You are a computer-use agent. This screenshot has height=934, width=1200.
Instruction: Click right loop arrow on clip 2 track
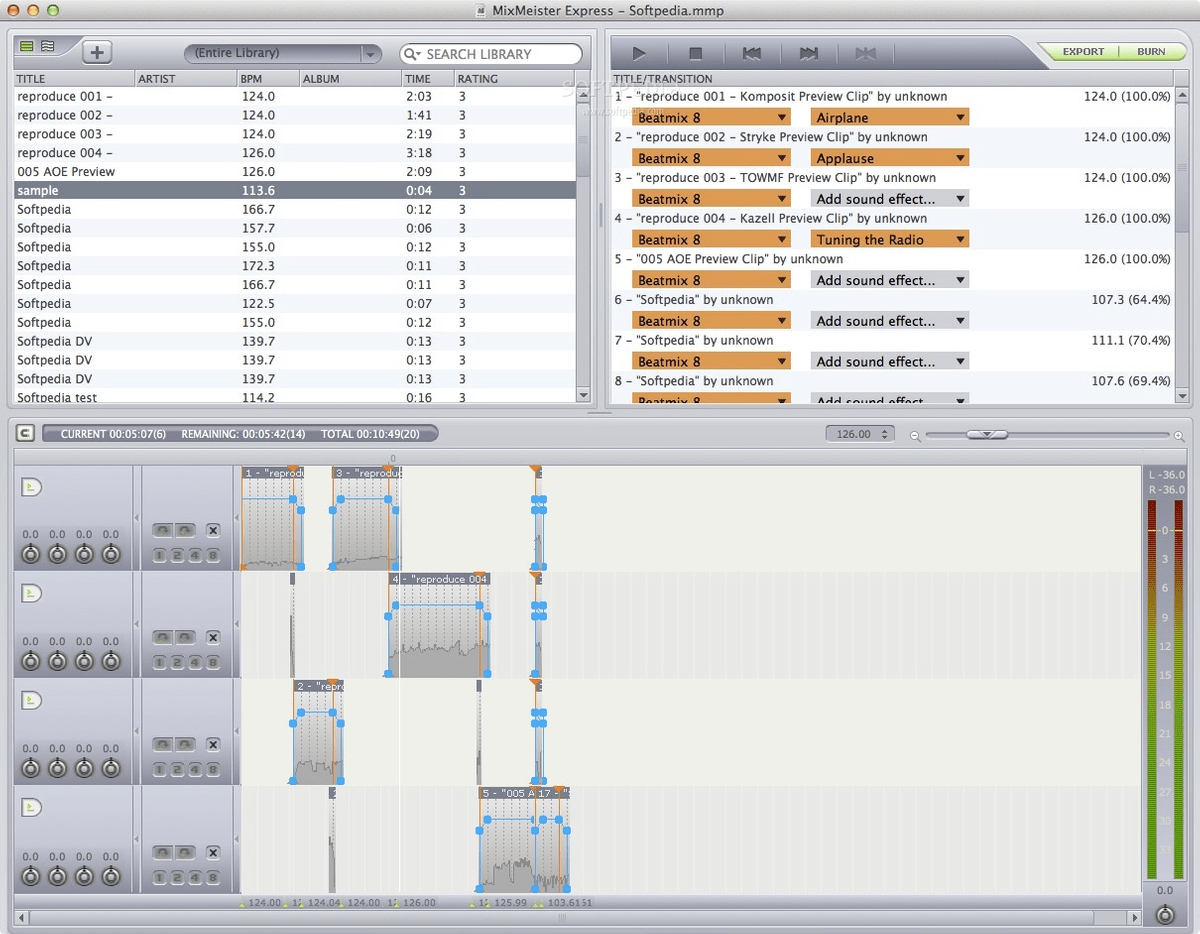(x=186, y=744)
